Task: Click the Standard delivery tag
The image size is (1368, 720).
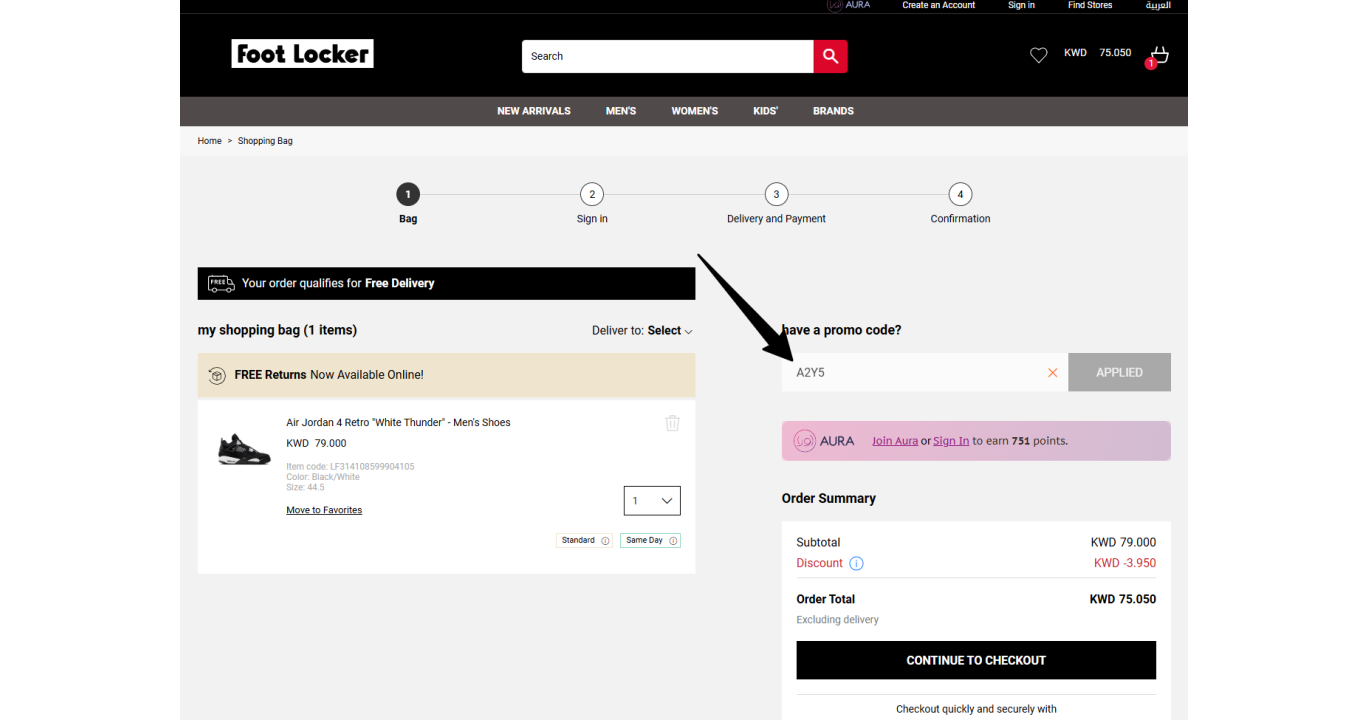Action: pyautogui.click(x=584, y=541)
